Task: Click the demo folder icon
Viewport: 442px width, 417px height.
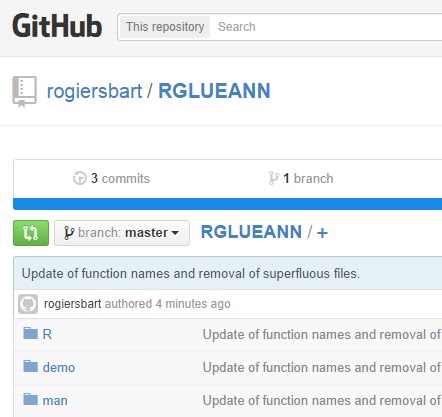Action: (x=31, y=366)
